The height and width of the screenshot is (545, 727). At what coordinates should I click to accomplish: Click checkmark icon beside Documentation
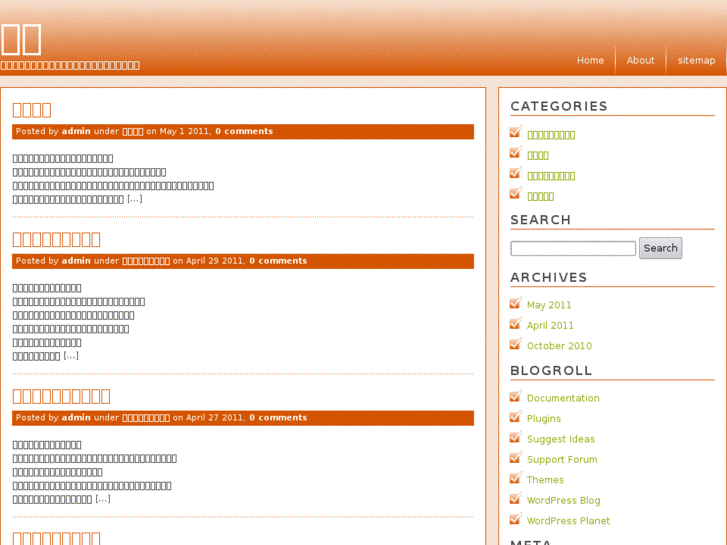[x=516, y=396]
